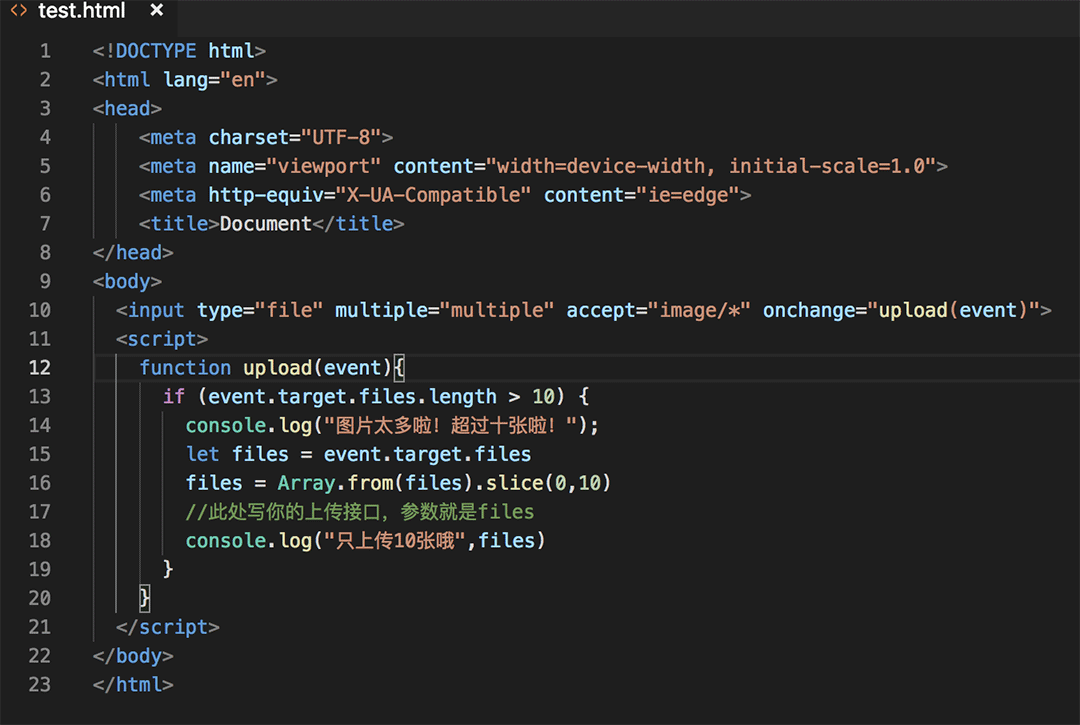1080x725 pixels.
Task: Click line number 12 in the gutter
Action: tap(39, 368)
